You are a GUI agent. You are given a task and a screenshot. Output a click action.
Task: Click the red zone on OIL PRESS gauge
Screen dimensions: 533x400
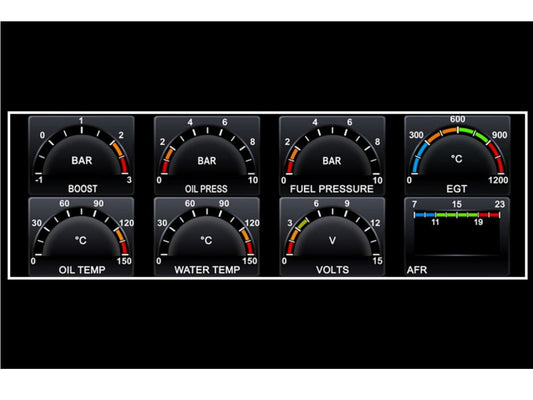tap(165, 167)
